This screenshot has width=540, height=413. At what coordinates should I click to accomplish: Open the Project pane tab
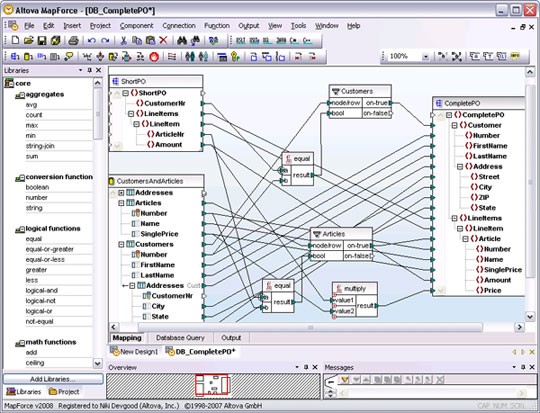pos(64,392)
